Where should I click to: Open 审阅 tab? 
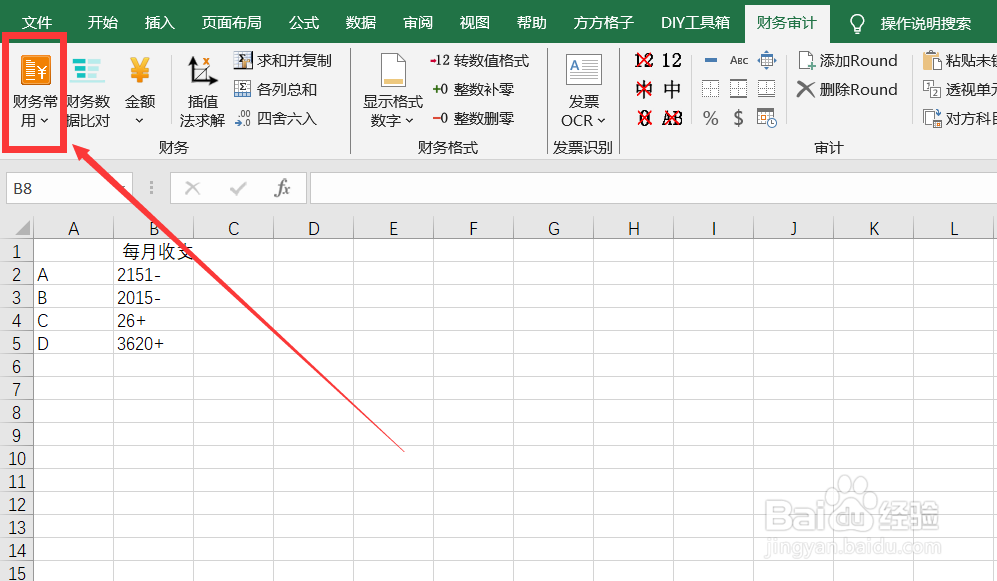(x=418, y=23)
